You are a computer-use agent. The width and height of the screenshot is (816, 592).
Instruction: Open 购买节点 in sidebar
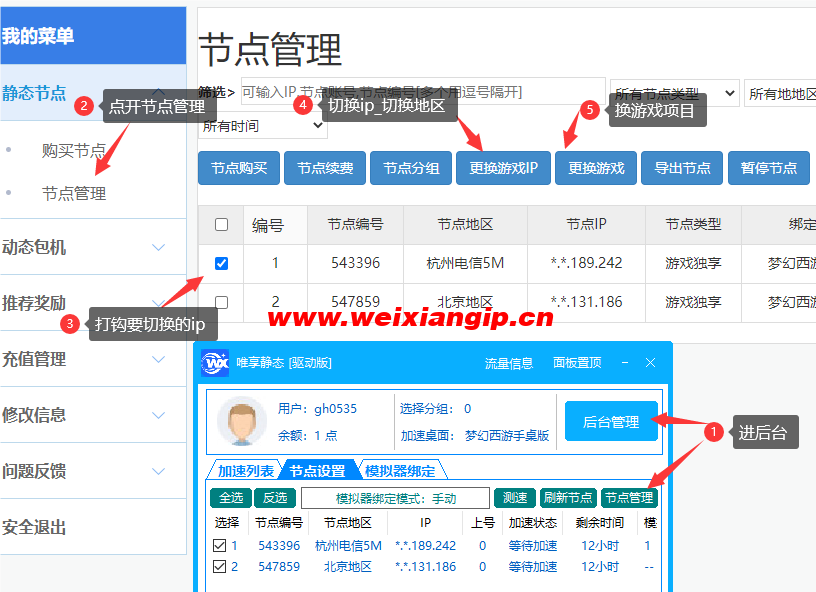[74, 151]
